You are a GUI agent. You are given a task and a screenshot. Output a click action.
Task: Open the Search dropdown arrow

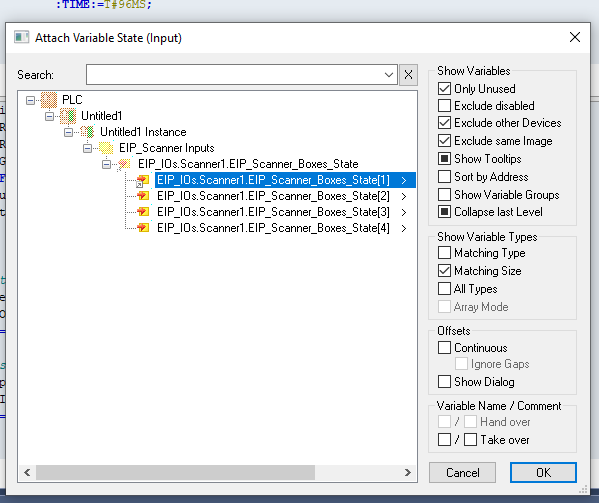tap(389, 74)
